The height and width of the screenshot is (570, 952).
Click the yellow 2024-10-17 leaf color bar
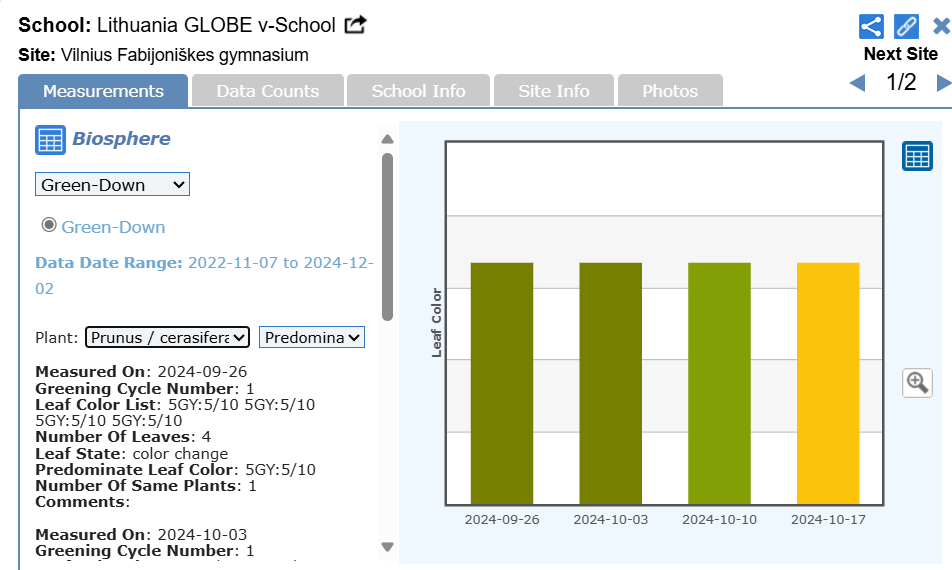[x=828, y=383]
